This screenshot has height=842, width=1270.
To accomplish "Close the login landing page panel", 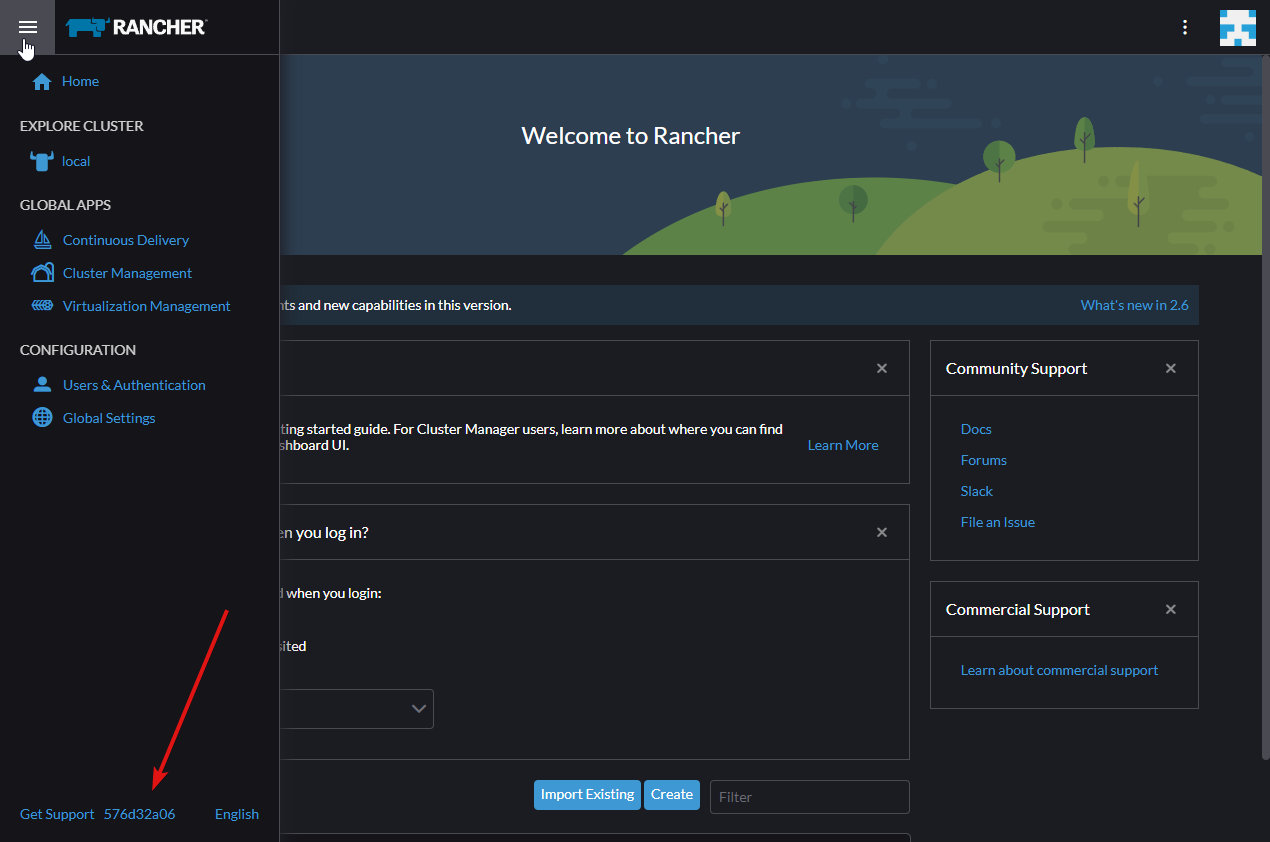I will [x=882, y=532].
